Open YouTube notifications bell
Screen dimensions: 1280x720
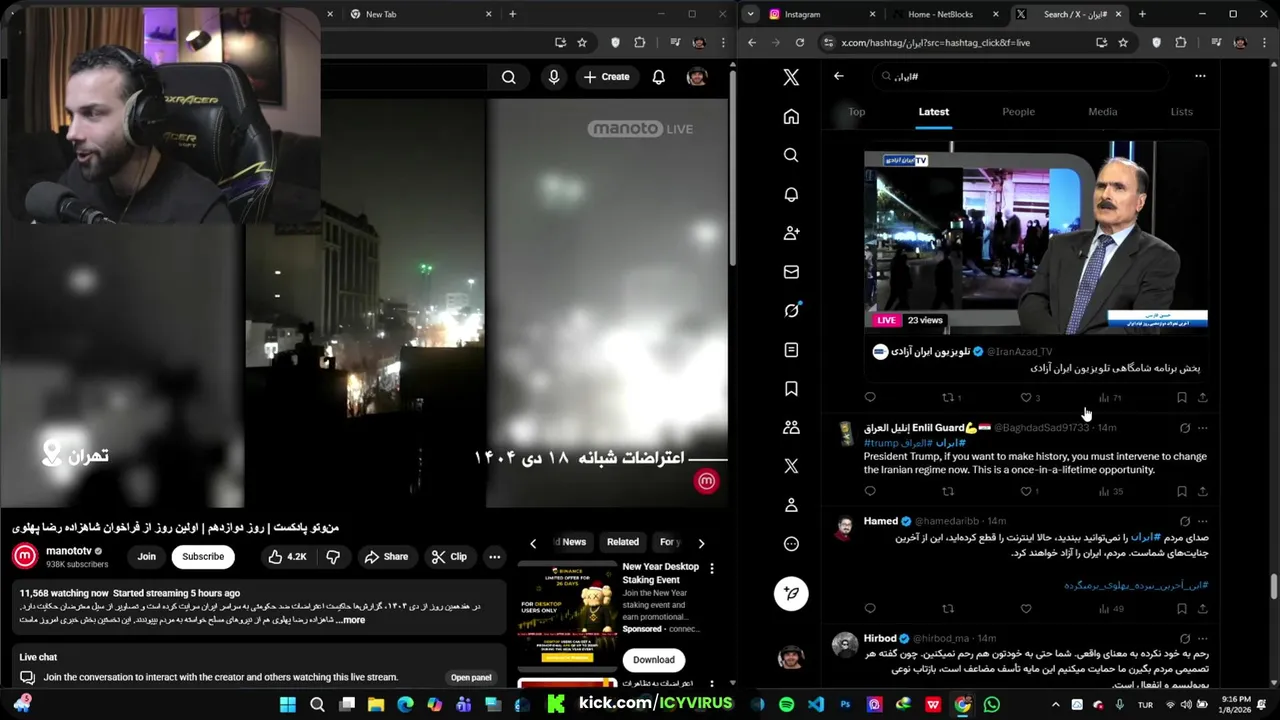point(659,77)
